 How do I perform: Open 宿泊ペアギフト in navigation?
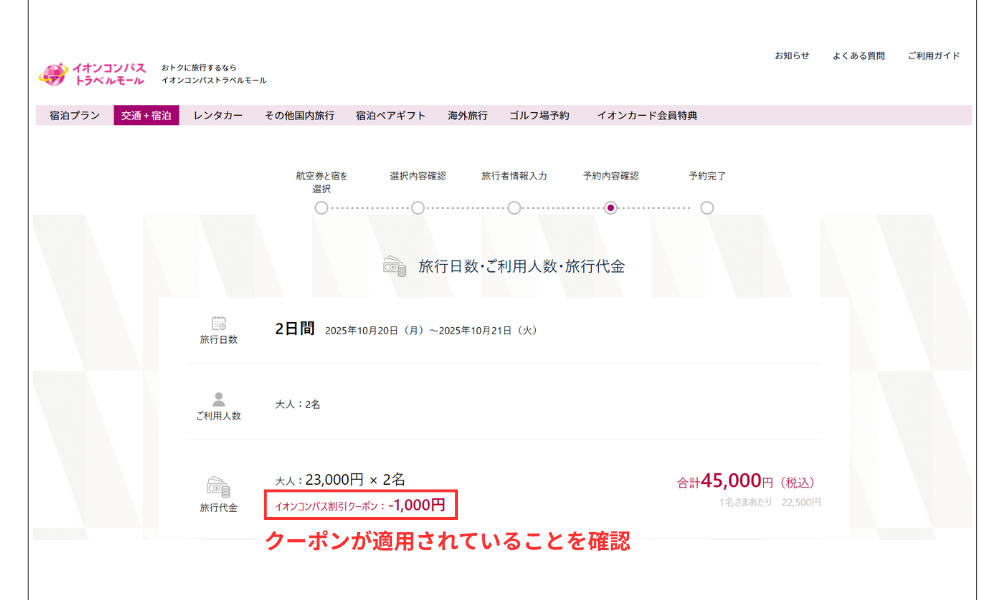[390, 115]
